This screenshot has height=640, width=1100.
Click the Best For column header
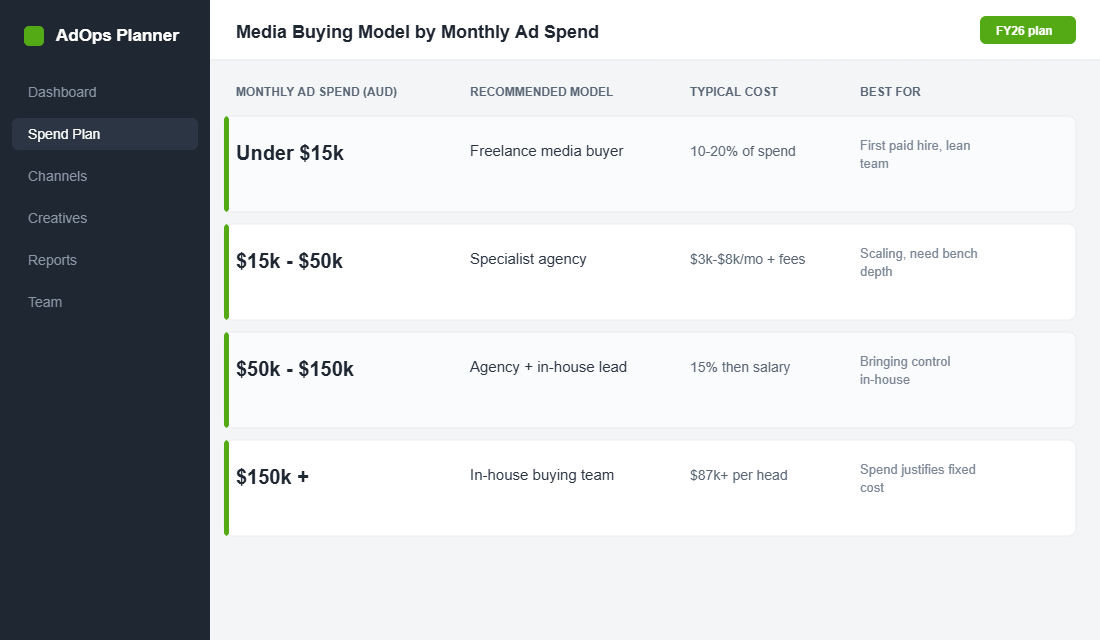(890, 92)
